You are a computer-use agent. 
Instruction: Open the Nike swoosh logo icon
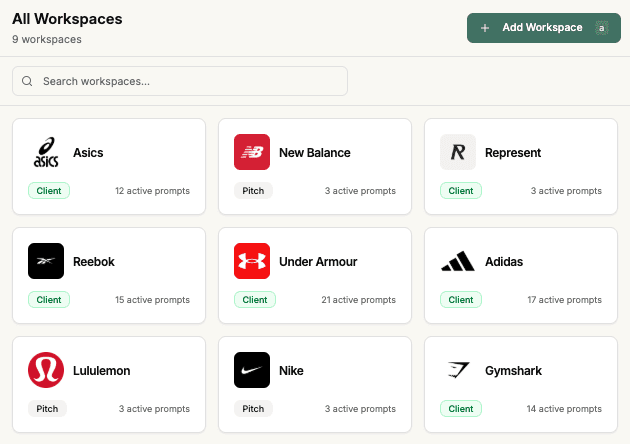tap(252, 370)
